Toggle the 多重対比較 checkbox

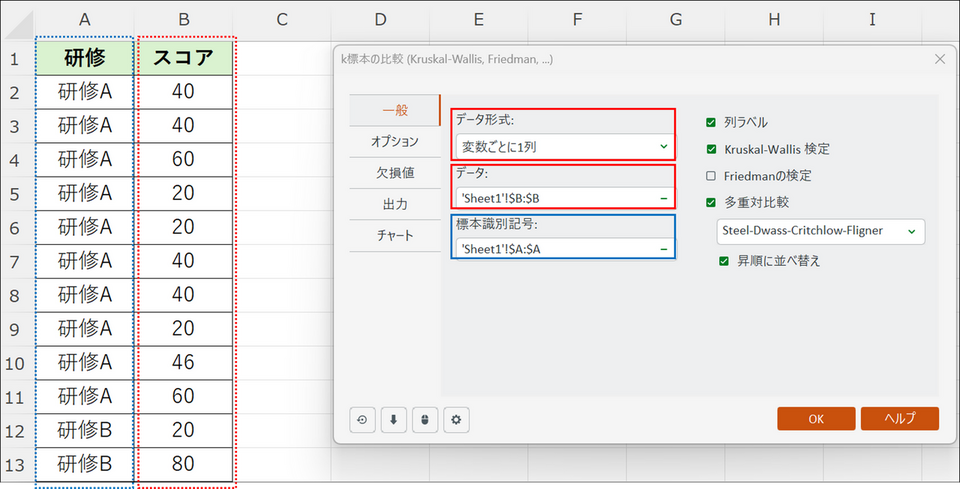tap(711, 202)
